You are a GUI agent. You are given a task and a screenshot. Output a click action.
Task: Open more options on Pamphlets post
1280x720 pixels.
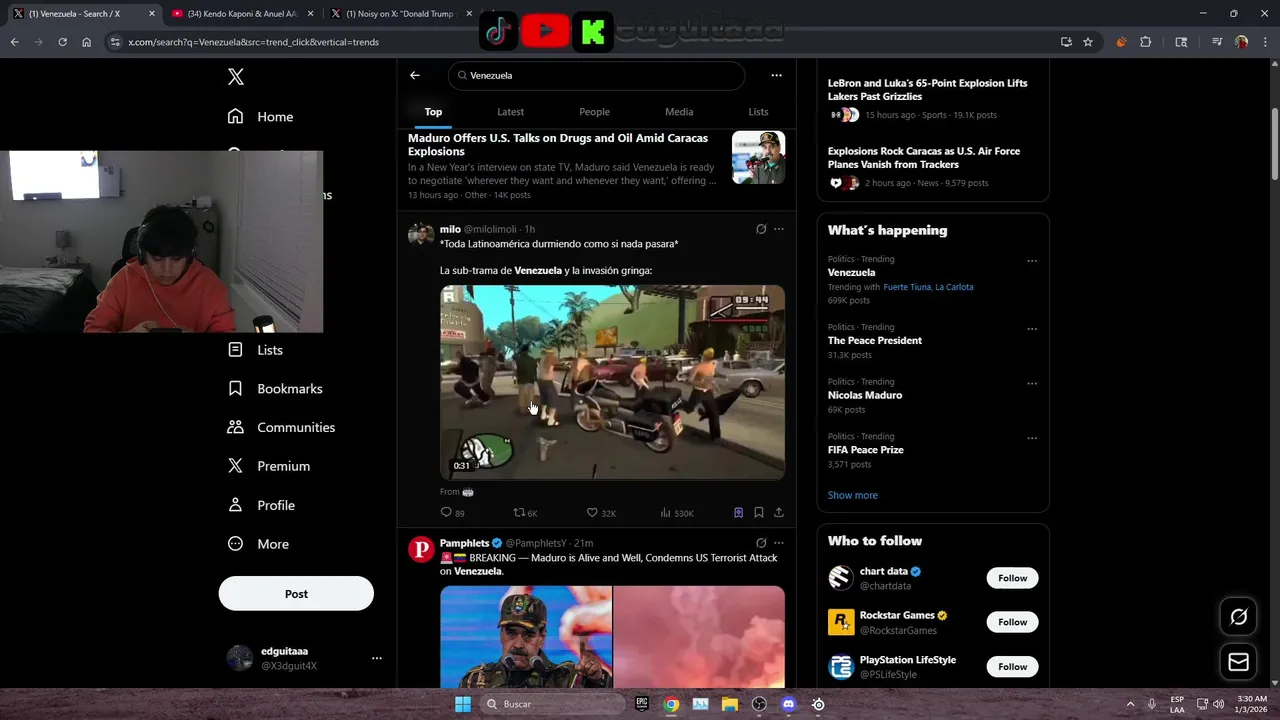click(x=779, y=543)
